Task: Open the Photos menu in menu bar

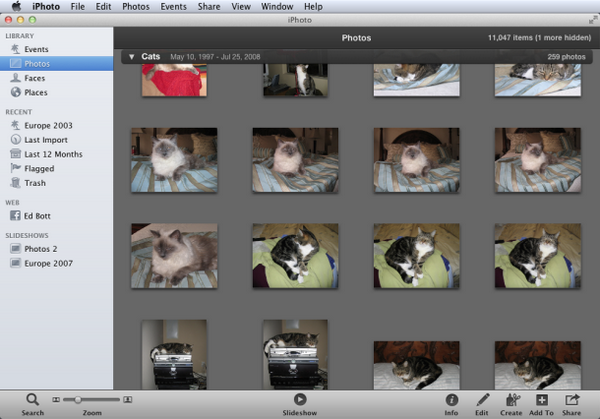Action: click(135, 7)
